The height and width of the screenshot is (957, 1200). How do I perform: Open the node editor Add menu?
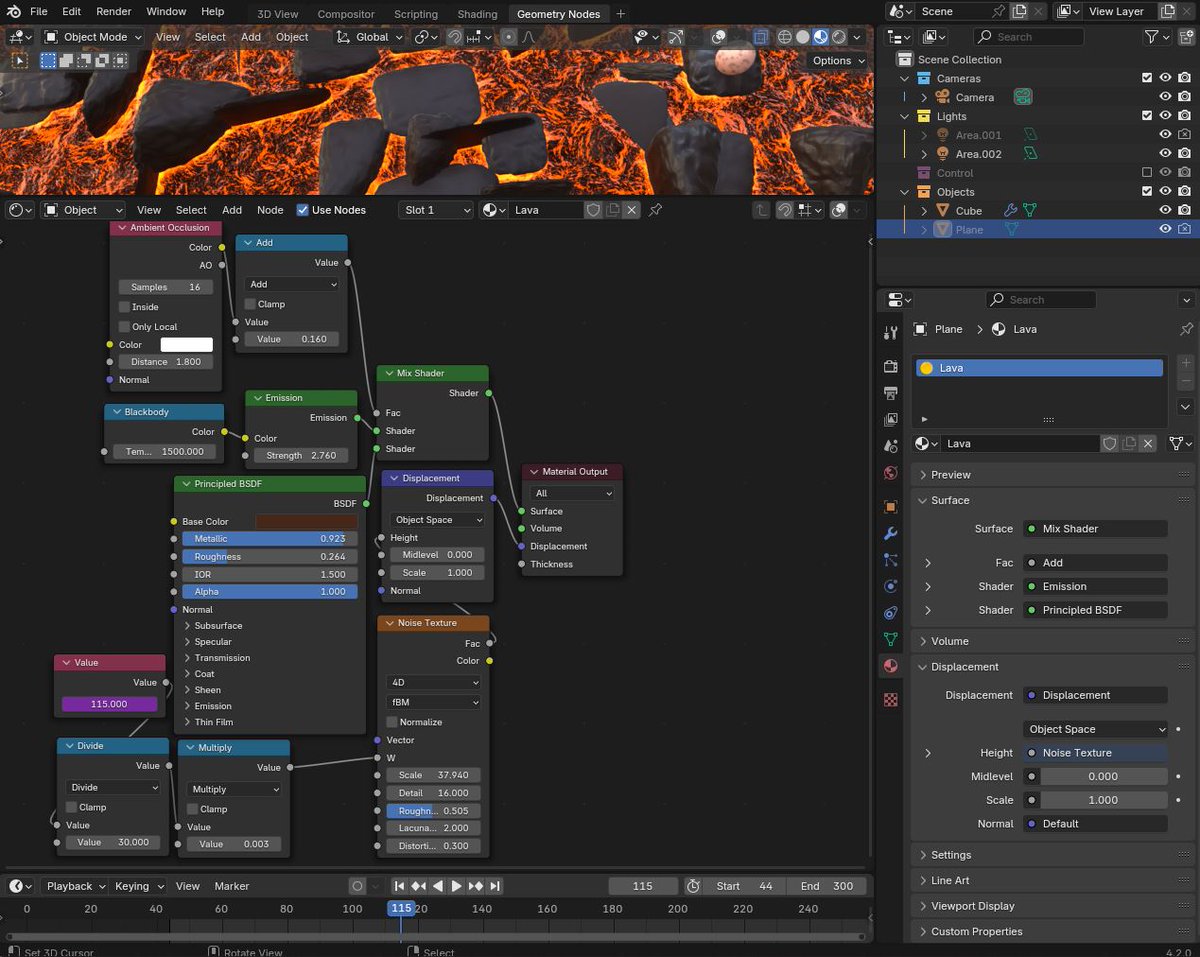232,210
